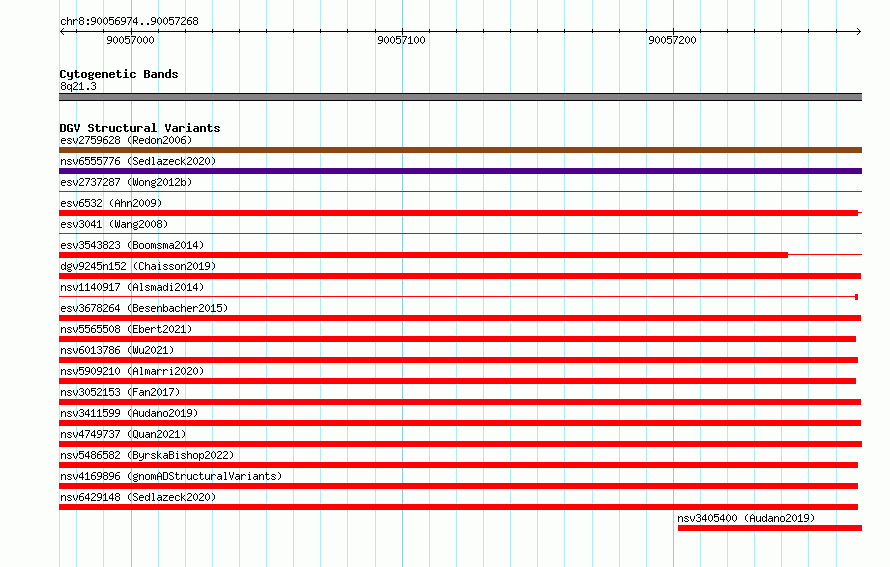Viewport: 890px width, 567px height.
Task: Open nsv4169896 (gnomADStructuralVariants) entry
Action: pyautogui.click(x=171, y=476)
